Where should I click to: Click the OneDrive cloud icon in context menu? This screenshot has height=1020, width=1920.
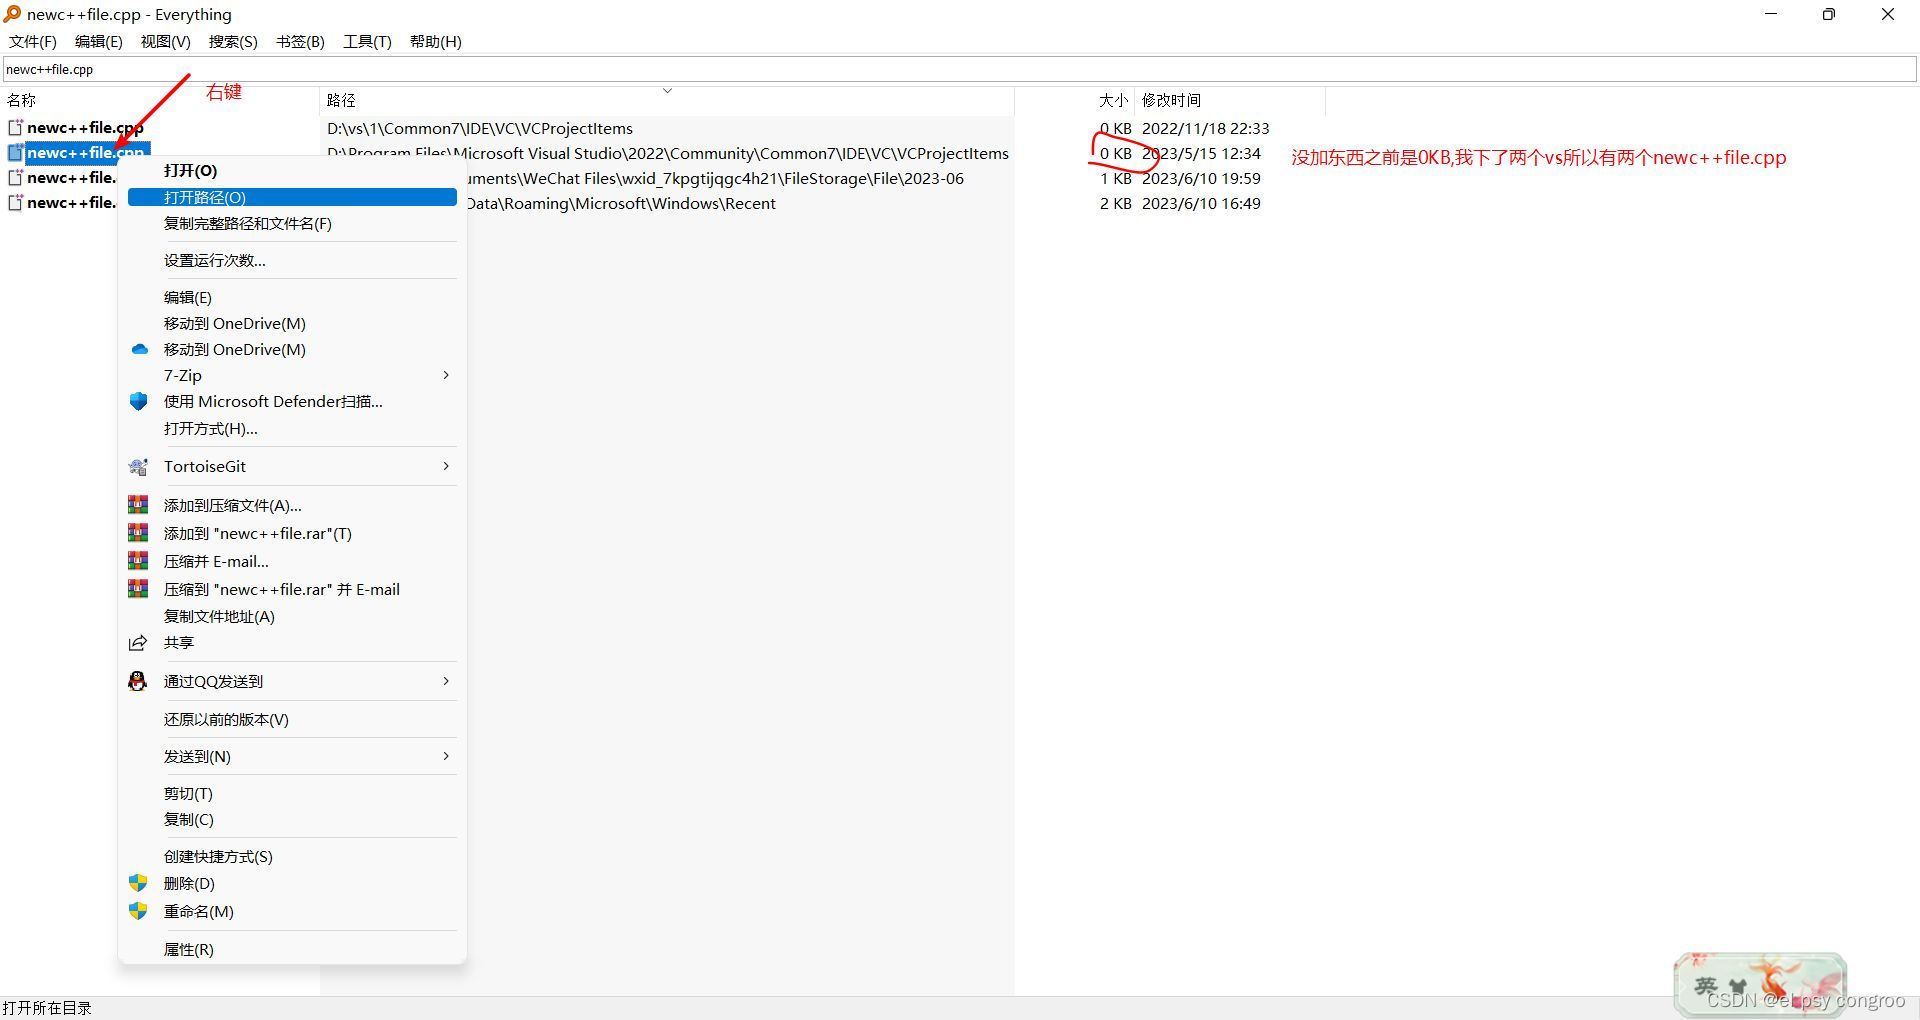point(139,349)
